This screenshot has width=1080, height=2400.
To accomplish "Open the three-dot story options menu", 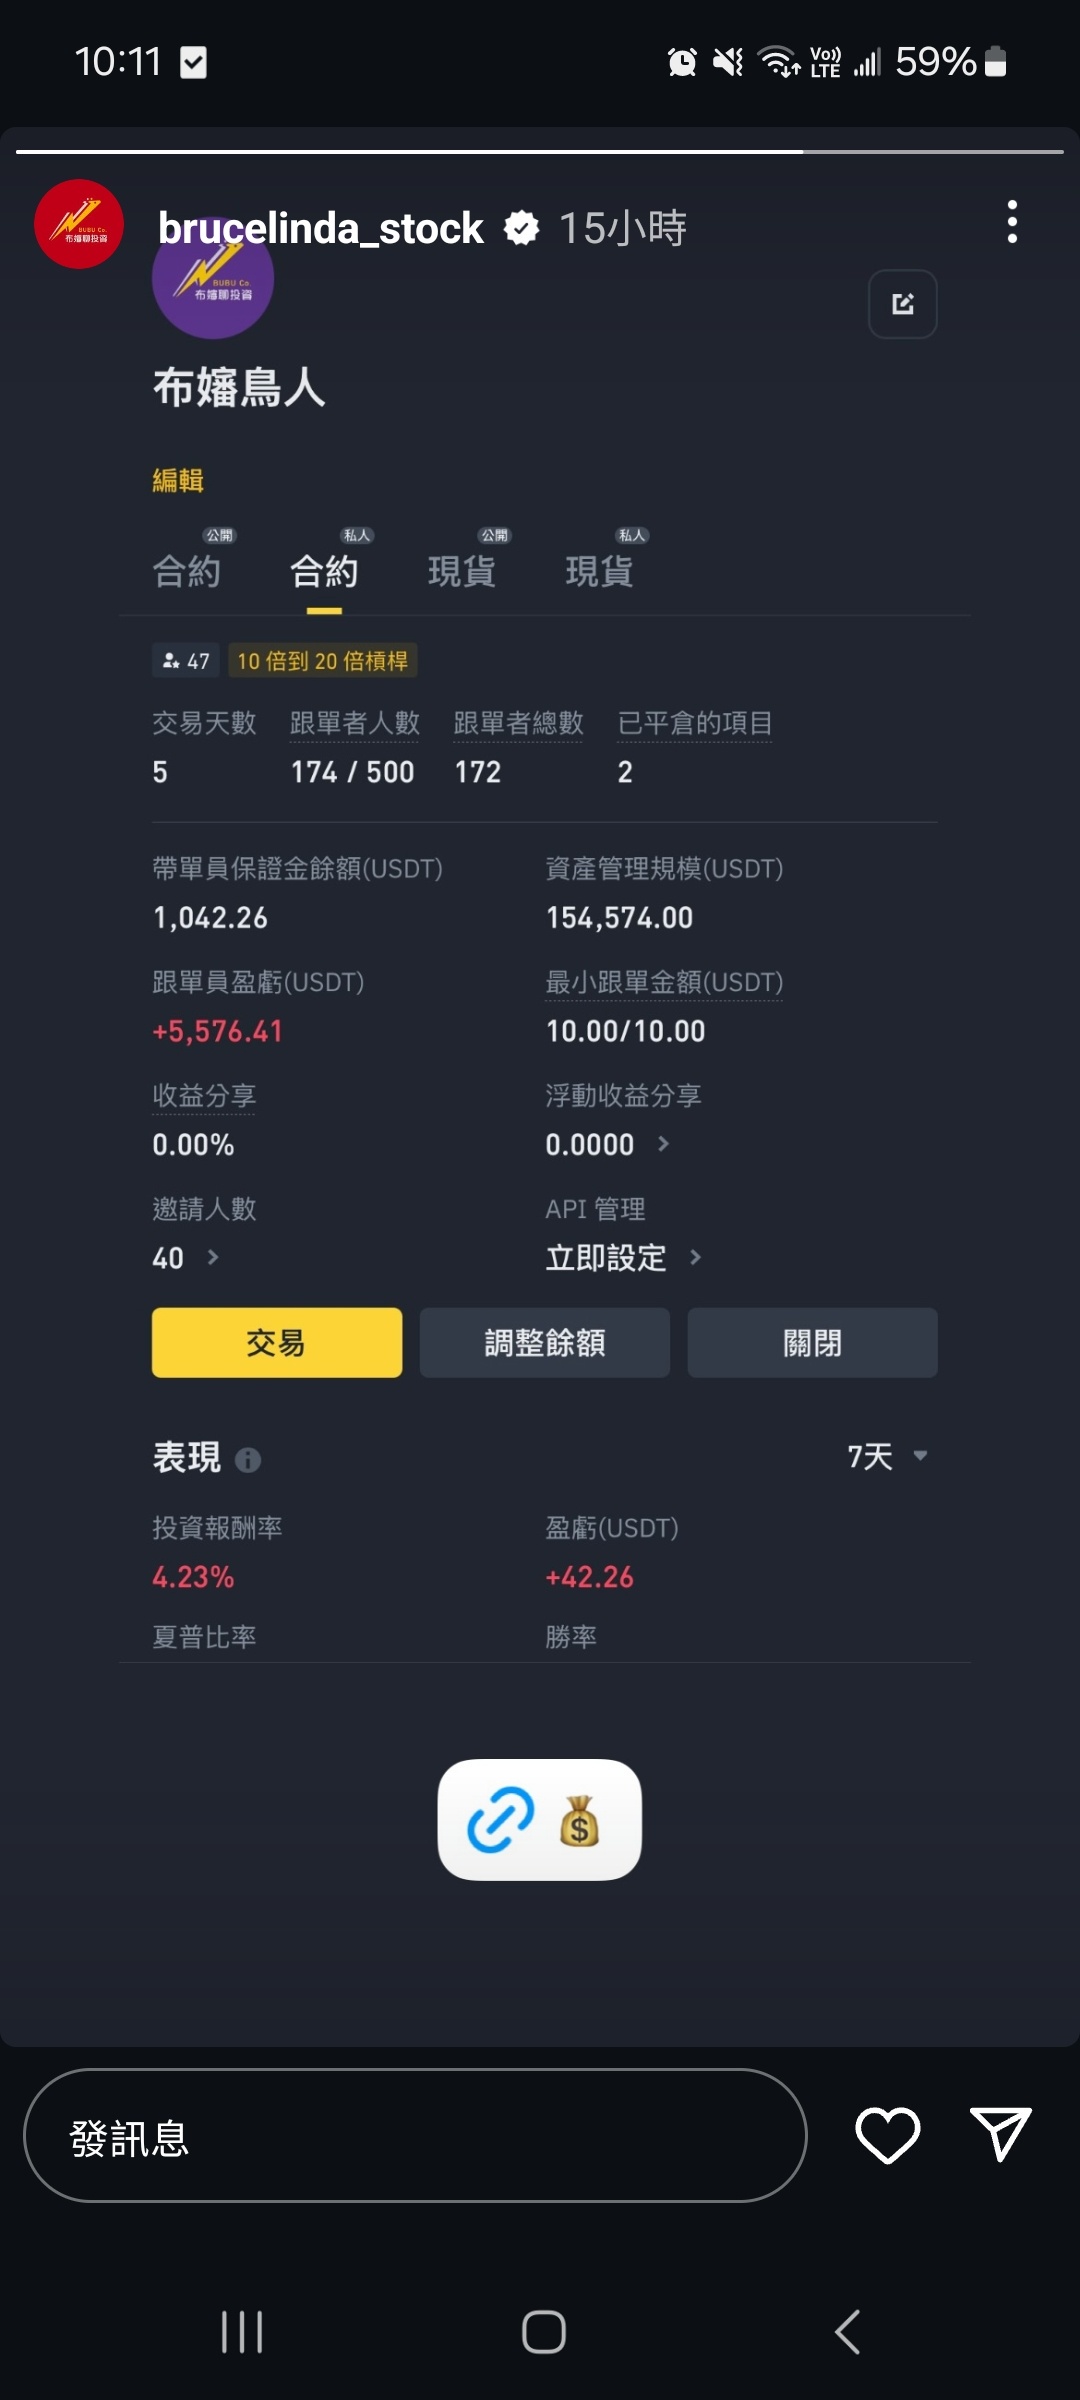I will coord(1012,222).
